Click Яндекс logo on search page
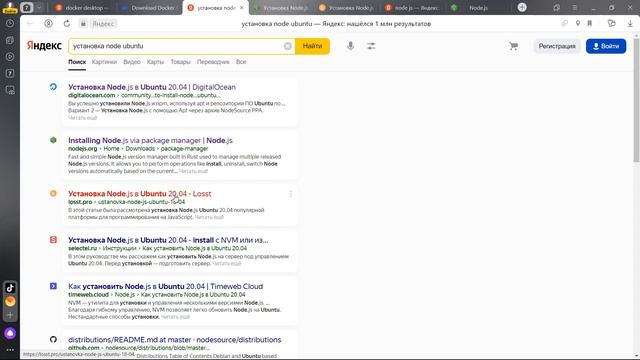The height and width of the screenshot is (360, 640). (x=44, y=46)
